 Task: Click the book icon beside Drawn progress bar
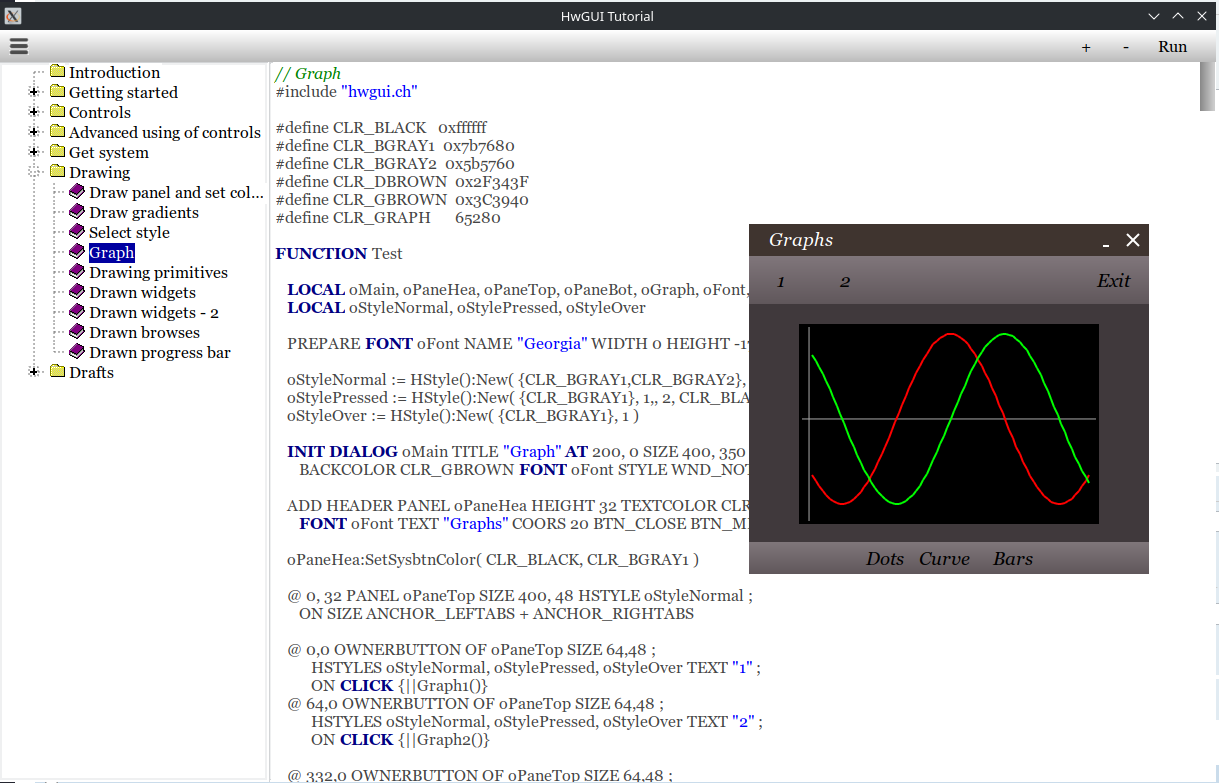(x=77, y=352)
